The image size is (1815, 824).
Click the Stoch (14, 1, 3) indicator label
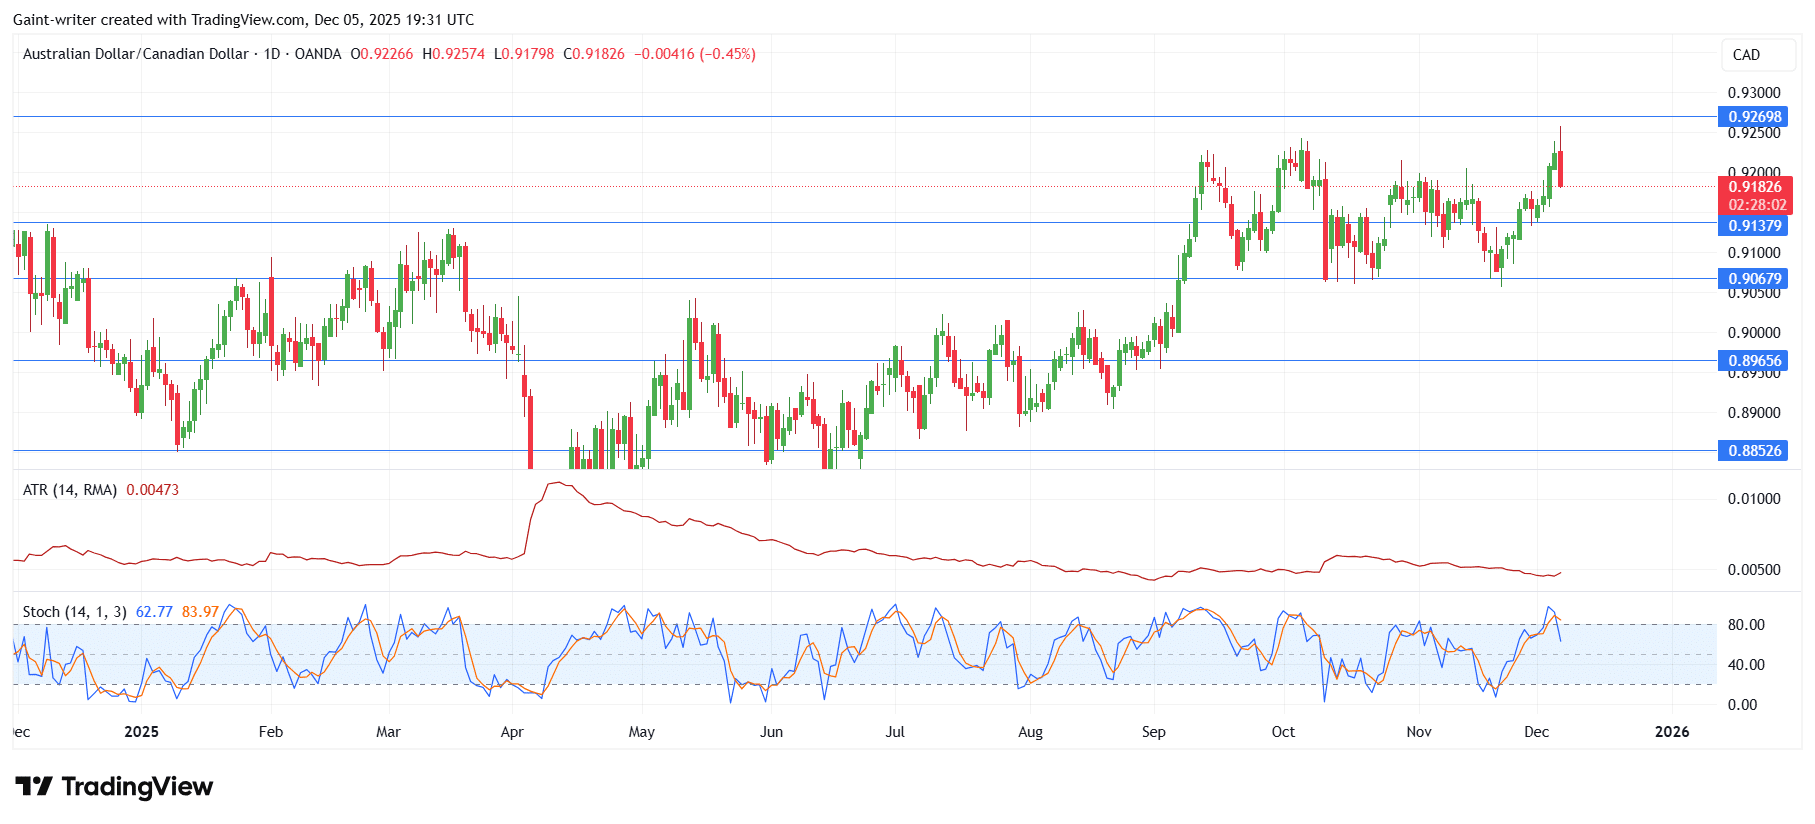(75, 612)
